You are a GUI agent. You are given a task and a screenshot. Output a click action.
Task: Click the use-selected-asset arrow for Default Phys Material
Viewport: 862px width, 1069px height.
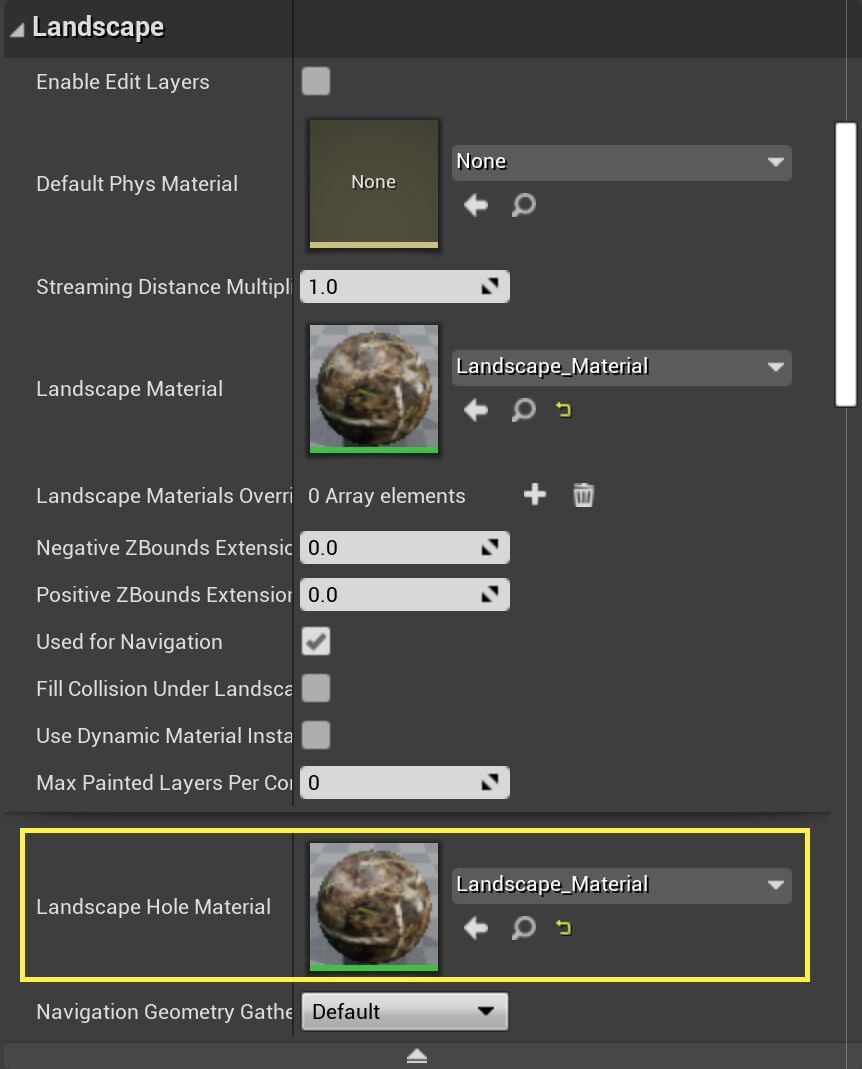pos(475,205)
